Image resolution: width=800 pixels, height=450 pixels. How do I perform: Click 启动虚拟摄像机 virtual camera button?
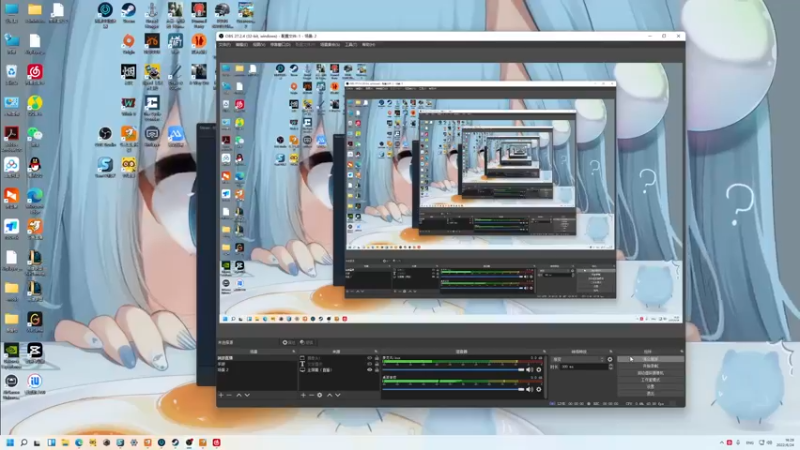click(651, 373)
